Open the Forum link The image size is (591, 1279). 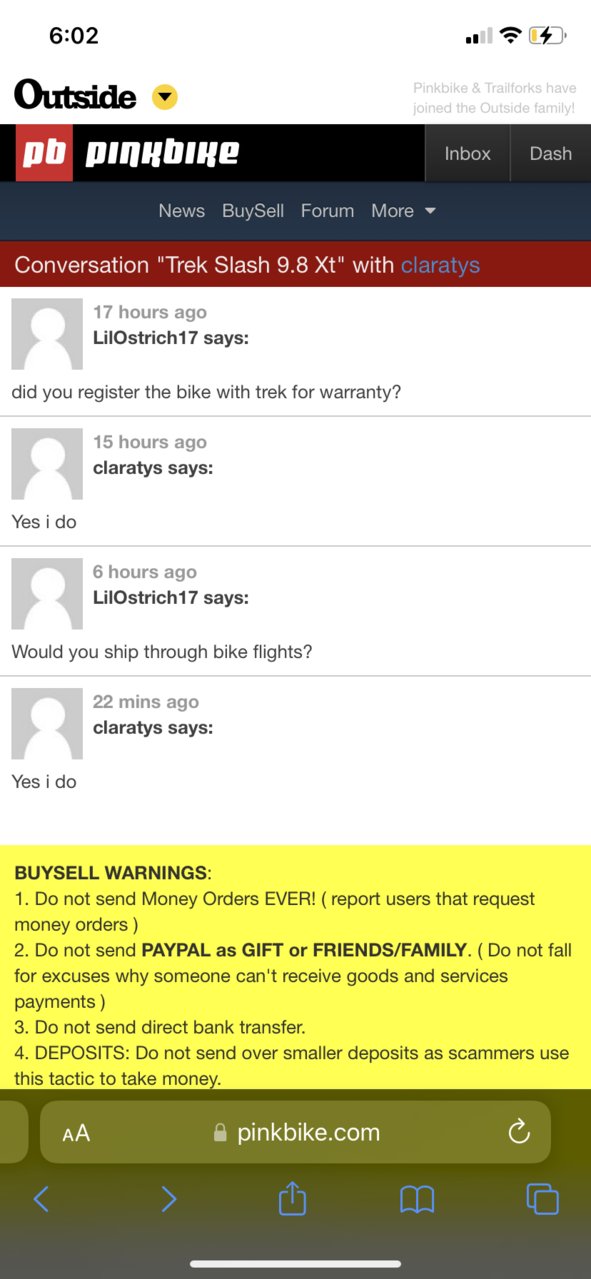[327, 211]
